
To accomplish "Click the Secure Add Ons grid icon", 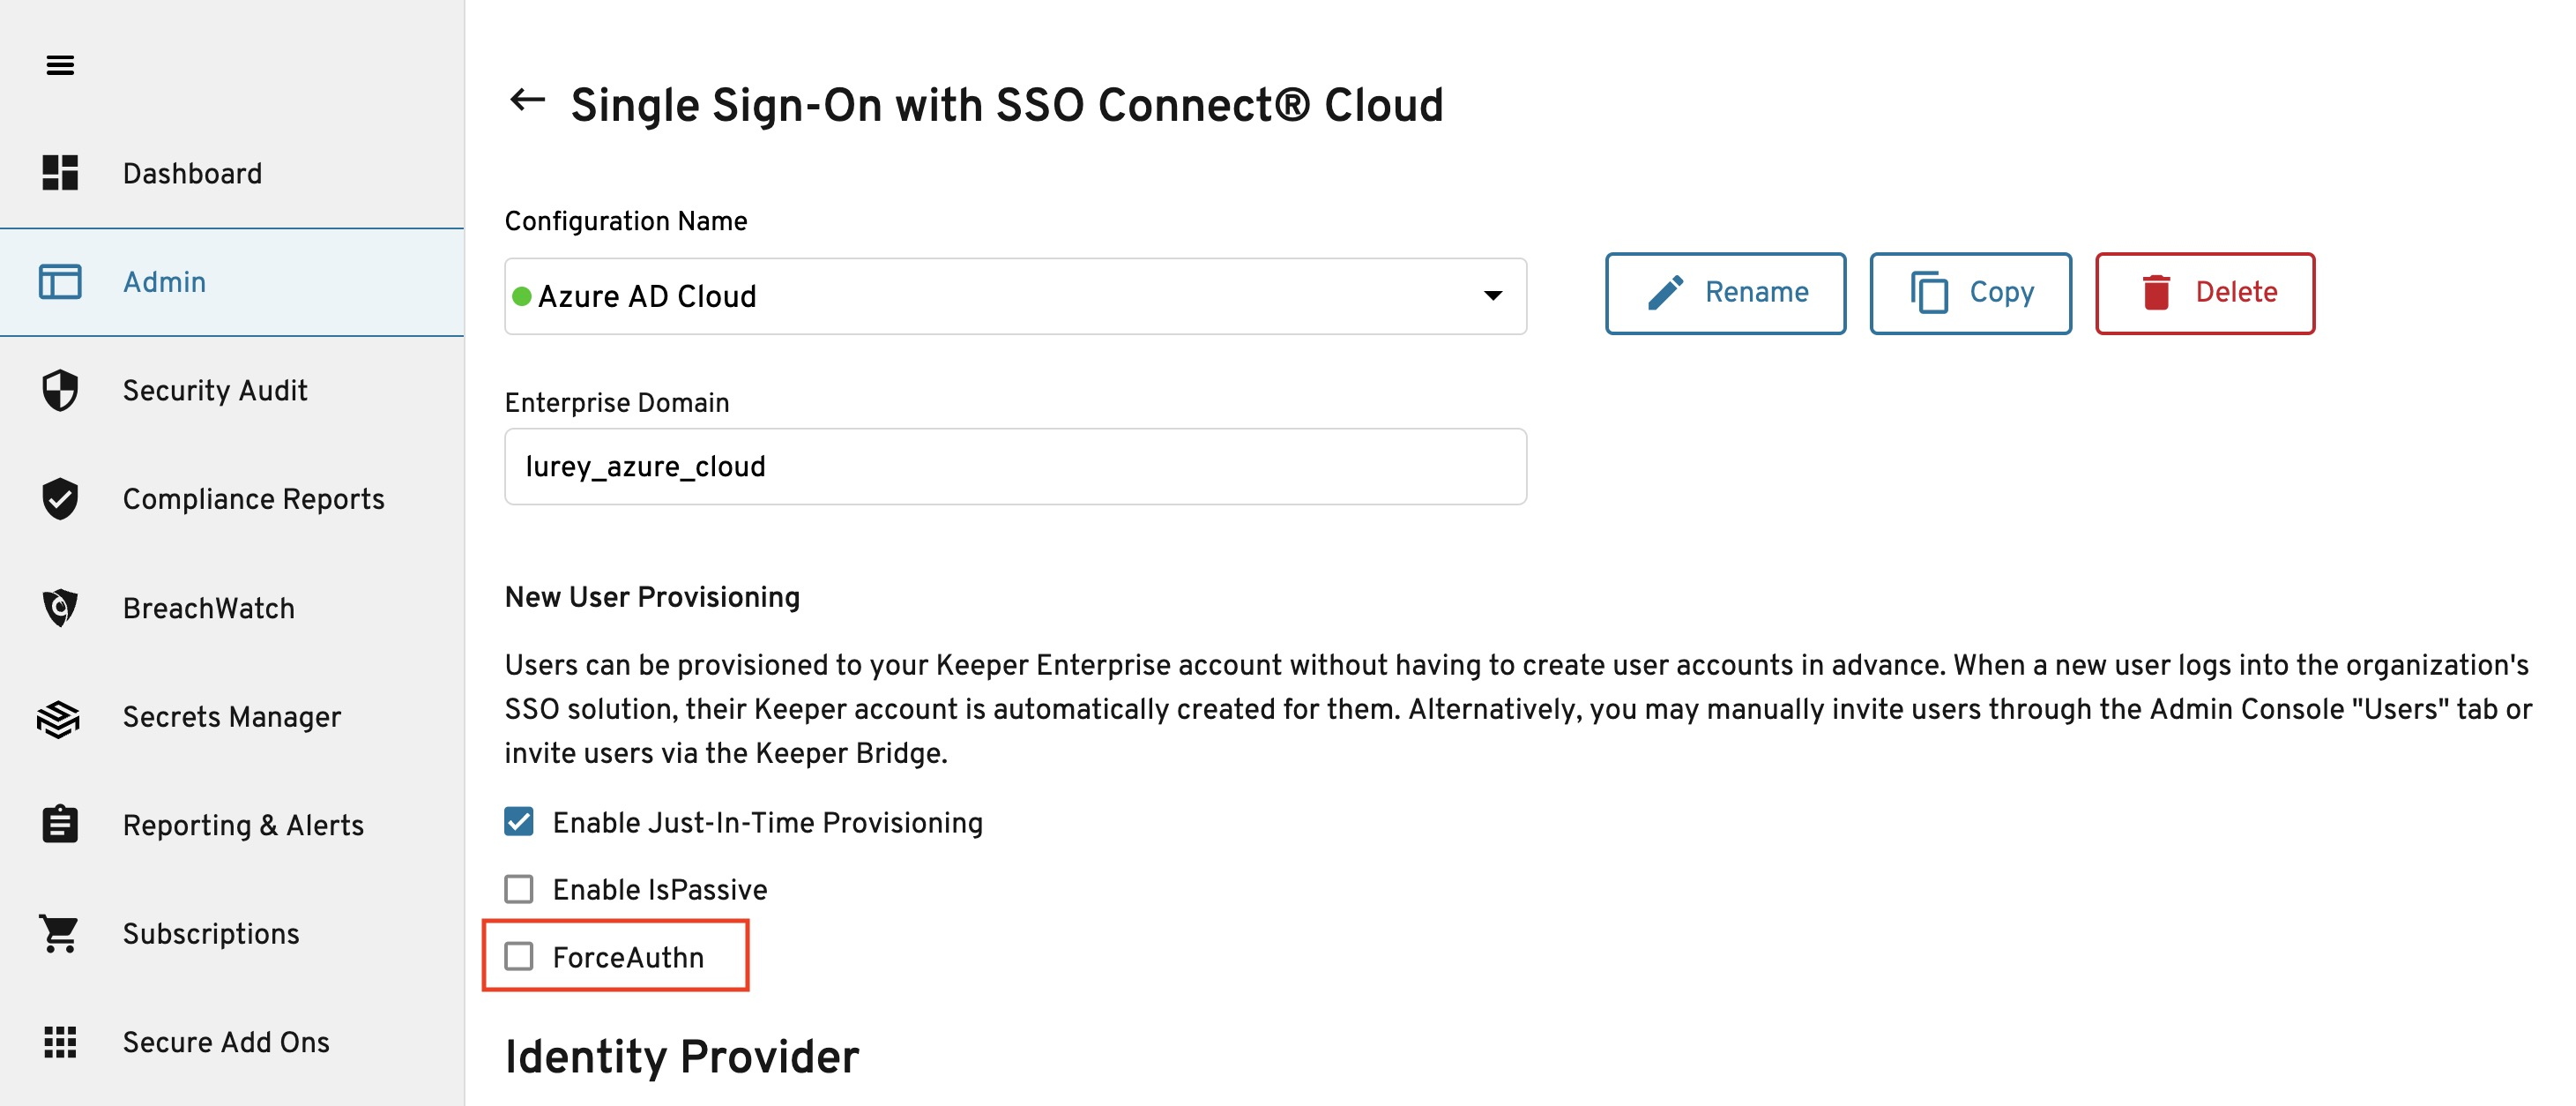I will coord(60,1042).
